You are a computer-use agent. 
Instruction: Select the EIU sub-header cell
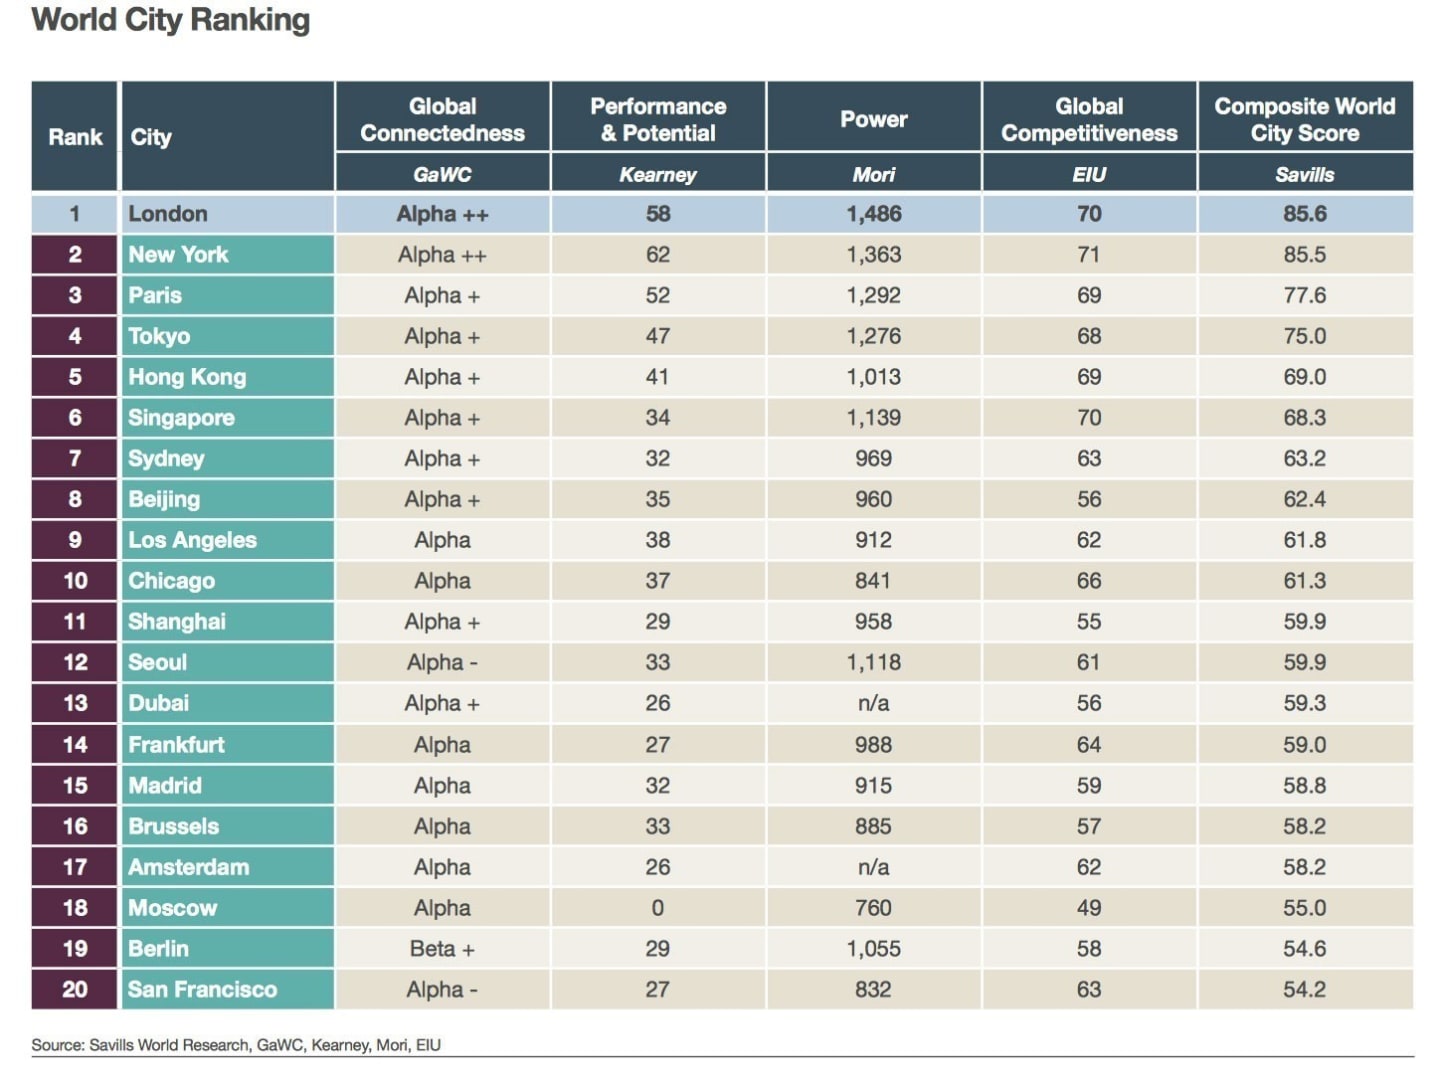1089,173
